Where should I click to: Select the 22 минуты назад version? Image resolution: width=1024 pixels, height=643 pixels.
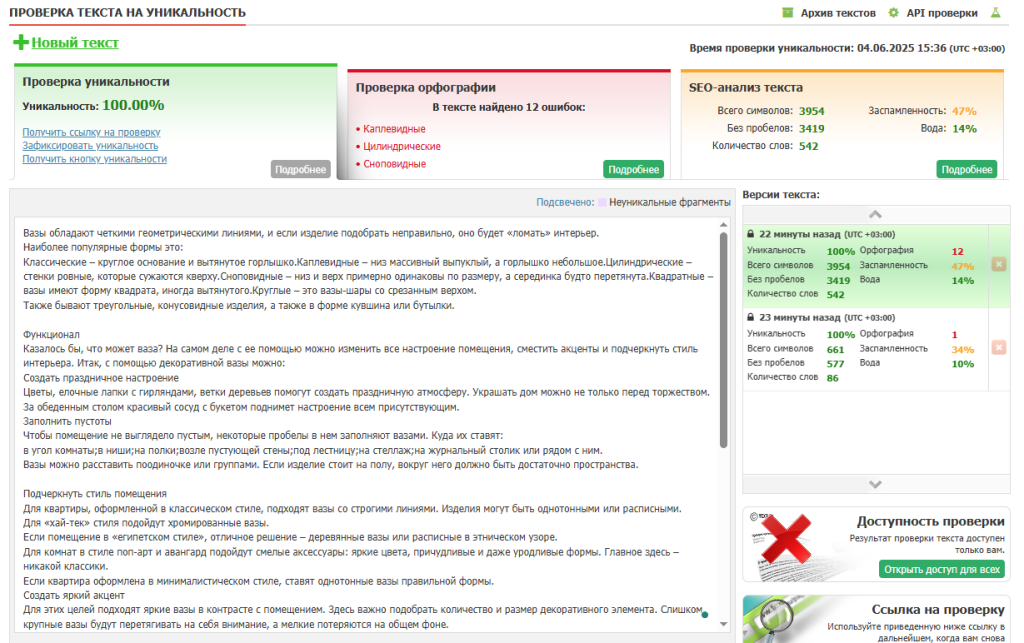tap(865, 266)
